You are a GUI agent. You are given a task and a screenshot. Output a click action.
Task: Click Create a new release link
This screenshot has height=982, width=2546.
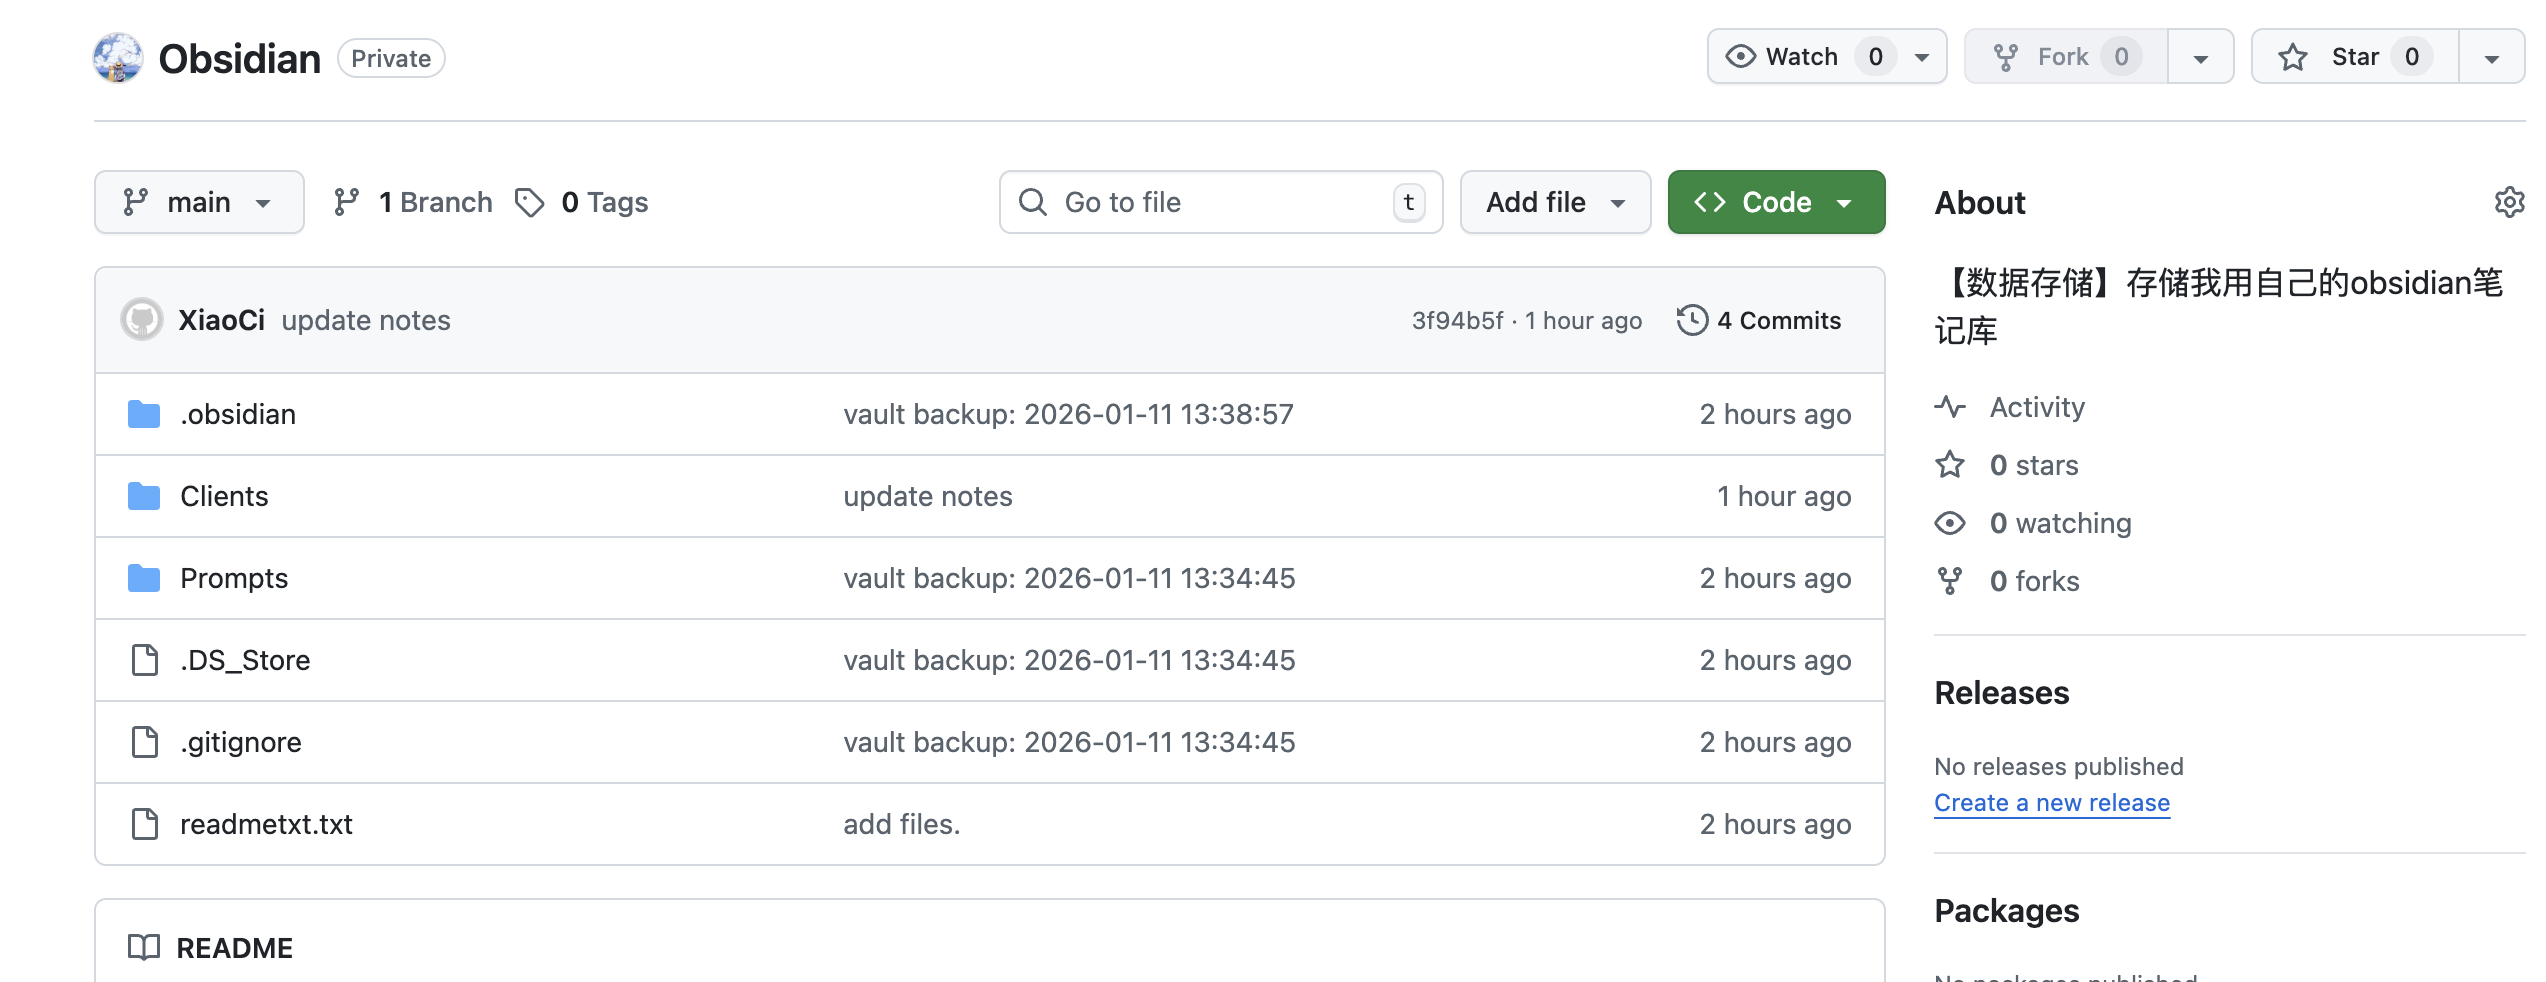coord(2052,803)
